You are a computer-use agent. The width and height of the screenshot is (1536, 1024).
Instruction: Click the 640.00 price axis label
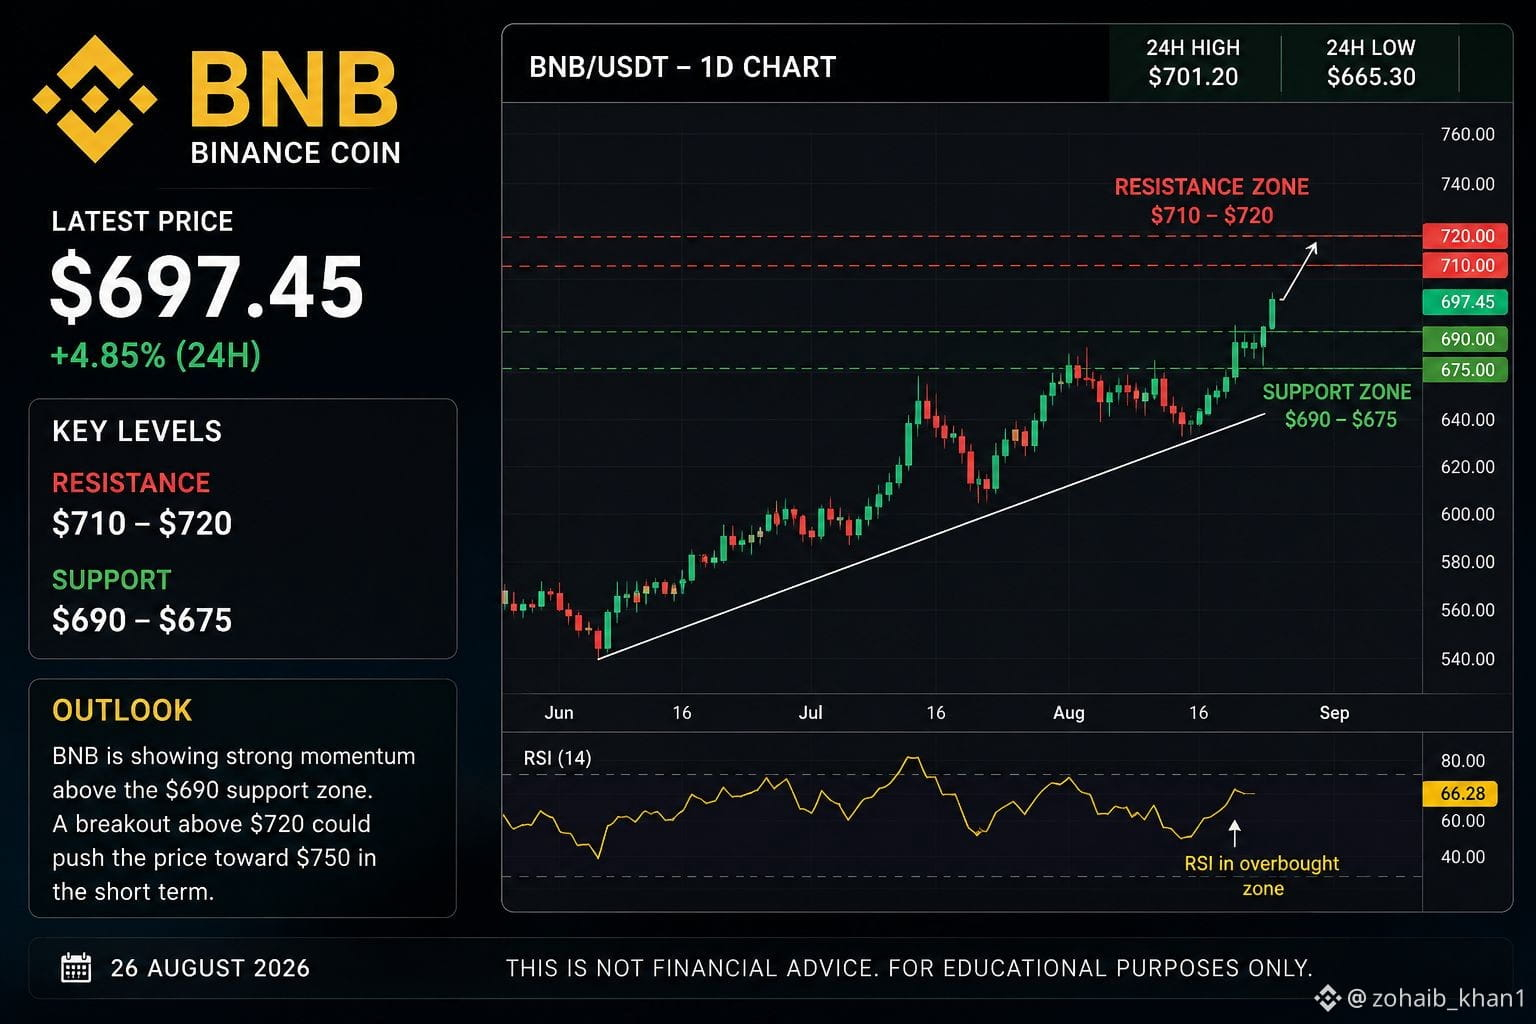1468,419
